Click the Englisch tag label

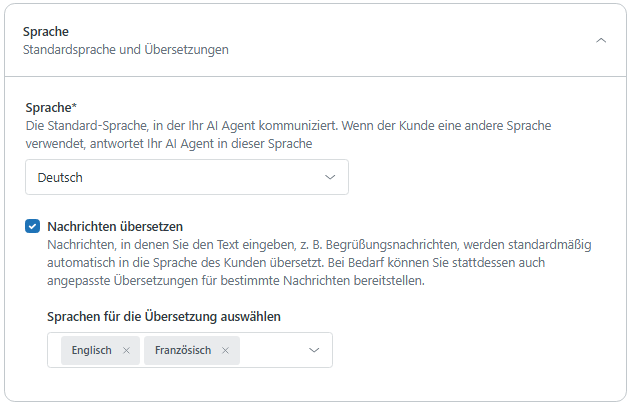pos(92,350)
